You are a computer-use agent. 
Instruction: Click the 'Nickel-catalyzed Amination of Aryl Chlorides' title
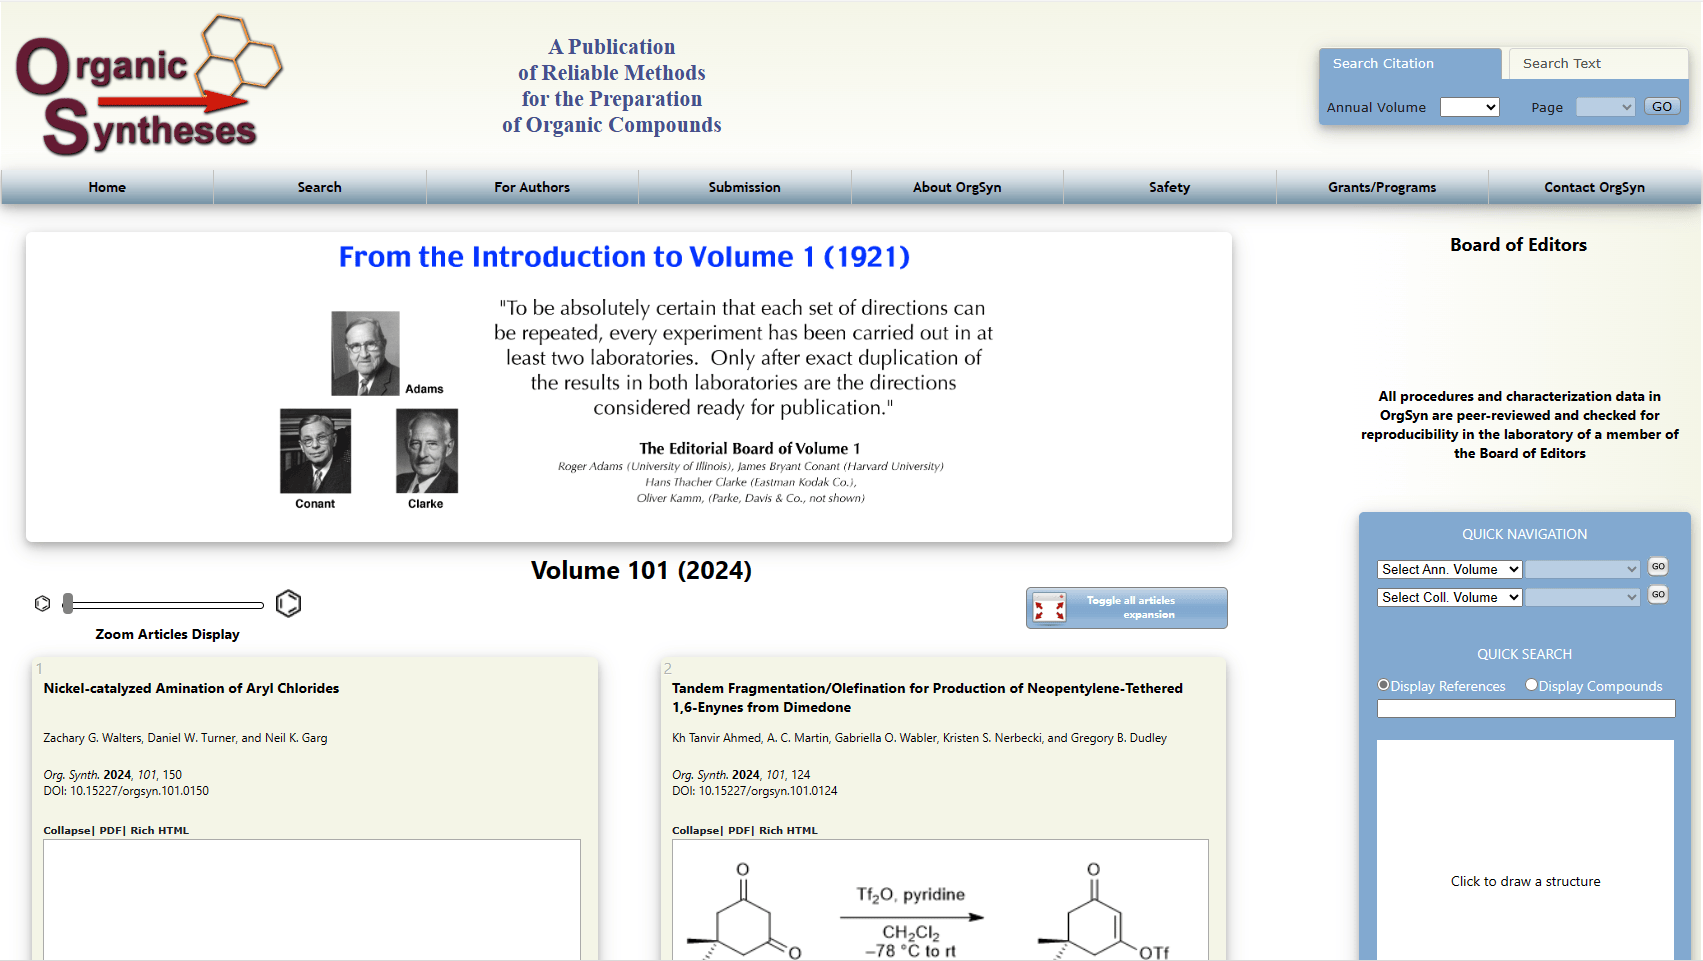tap(191, 688)
